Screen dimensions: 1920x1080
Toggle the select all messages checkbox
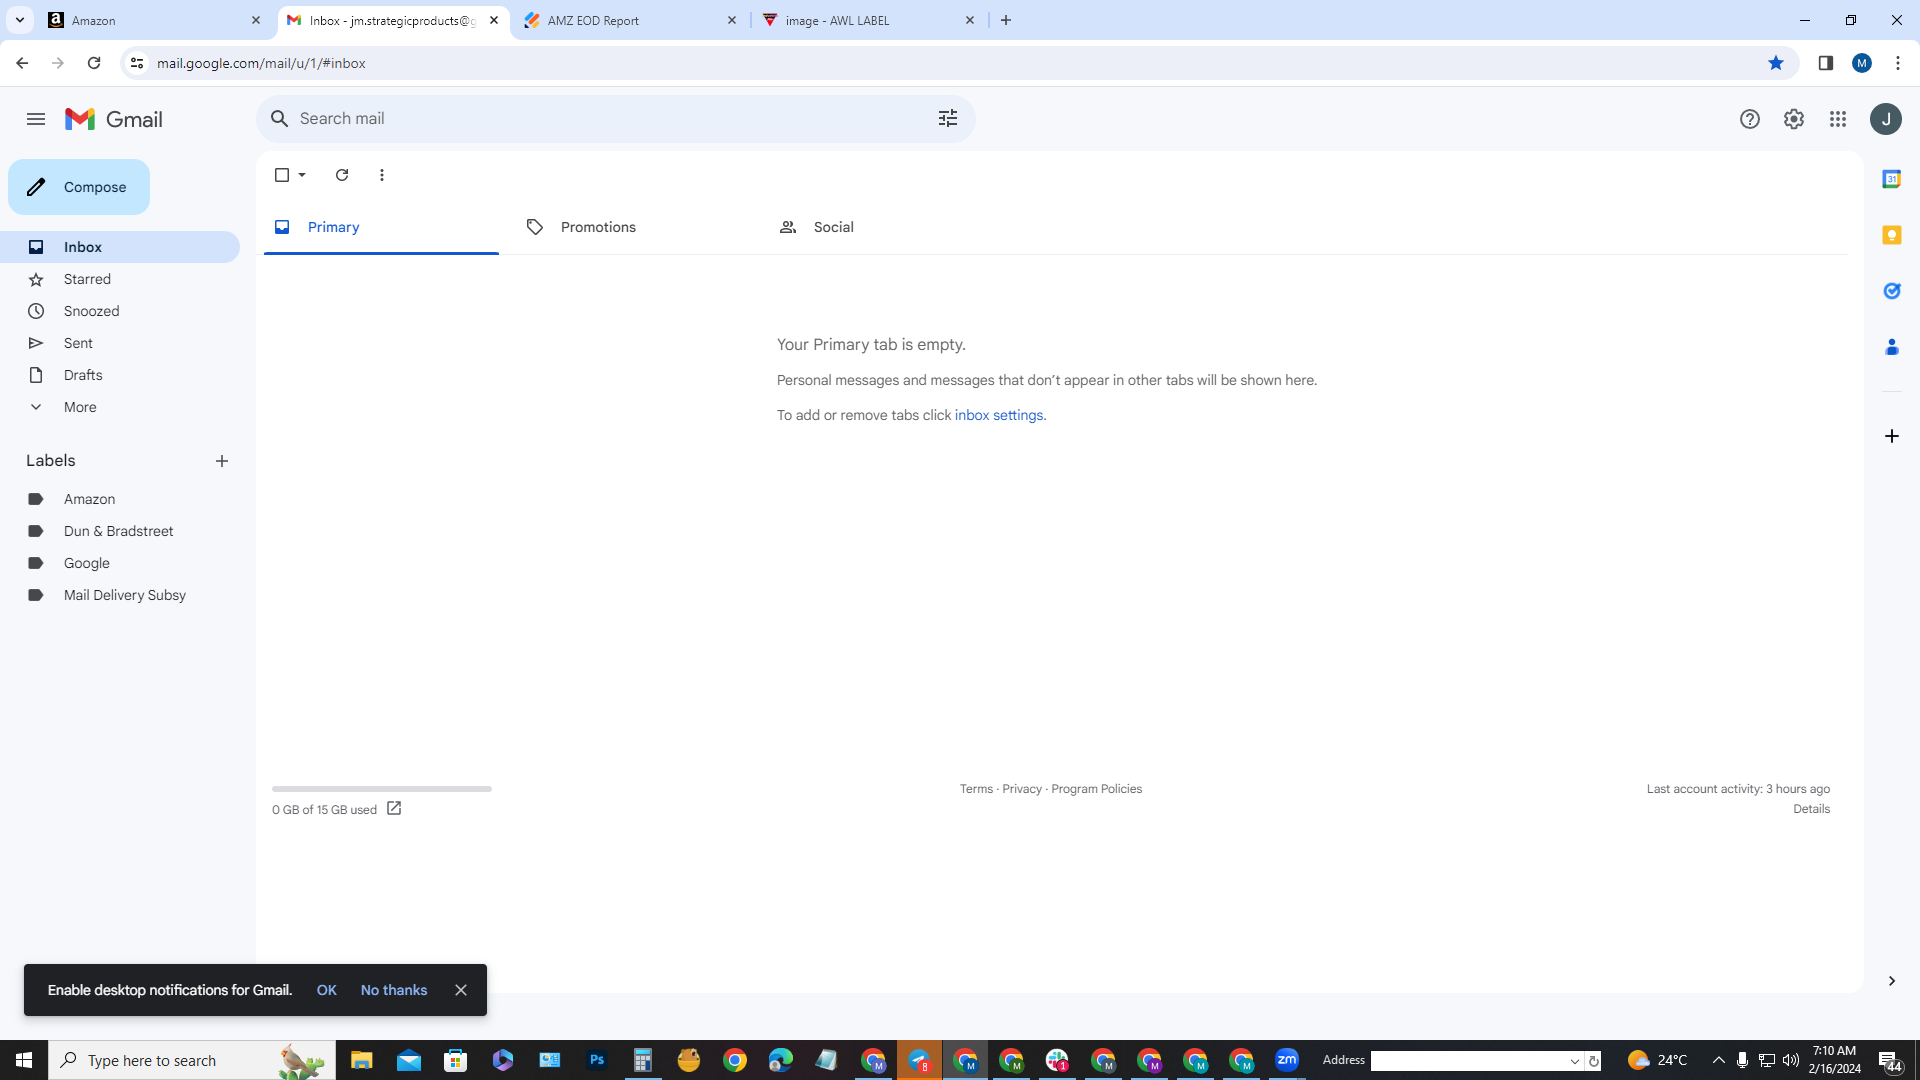click(282, 175)
